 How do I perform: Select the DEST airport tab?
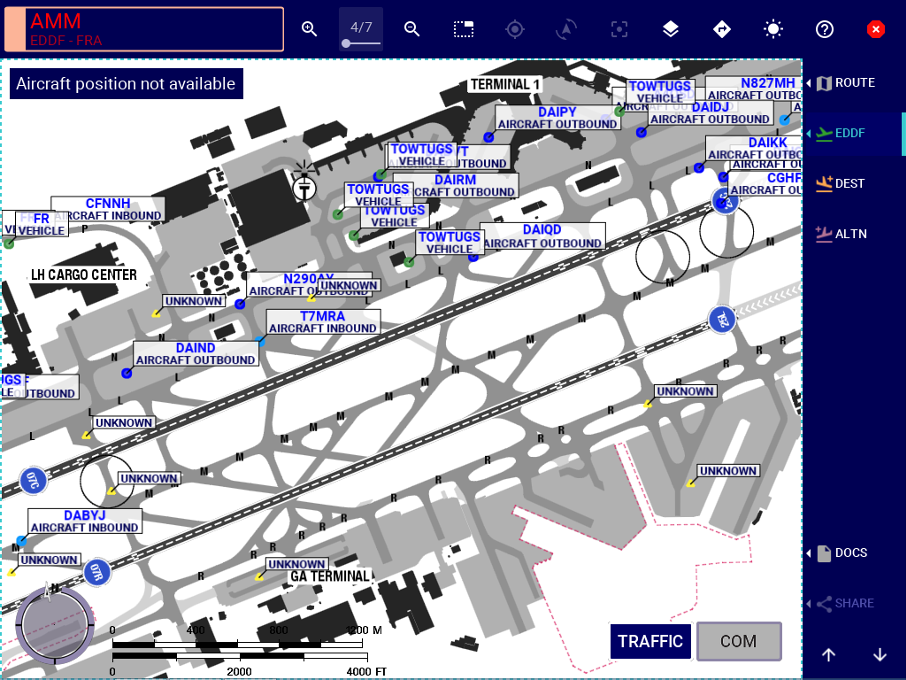(x=850, y=184)
